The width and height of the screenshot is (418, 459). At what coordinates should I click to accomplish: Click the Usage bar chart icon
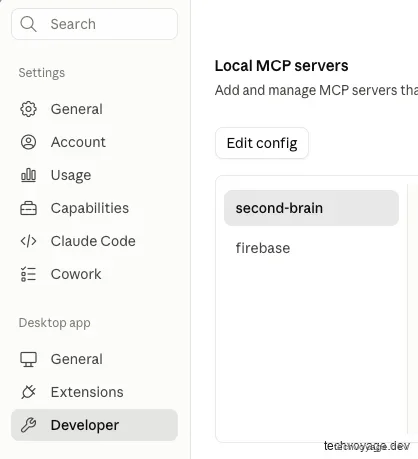point(28,175)
